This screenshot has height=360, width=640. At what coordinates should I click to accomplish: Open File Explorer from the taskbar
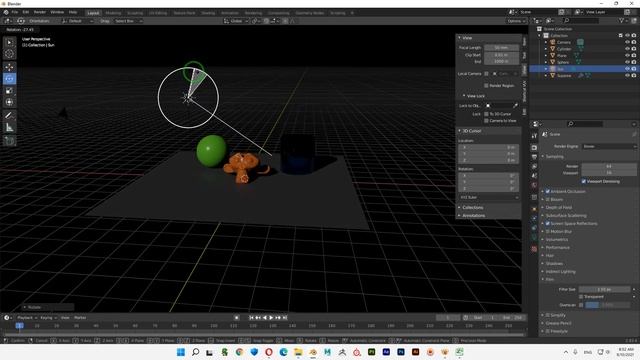pos(298,352)
